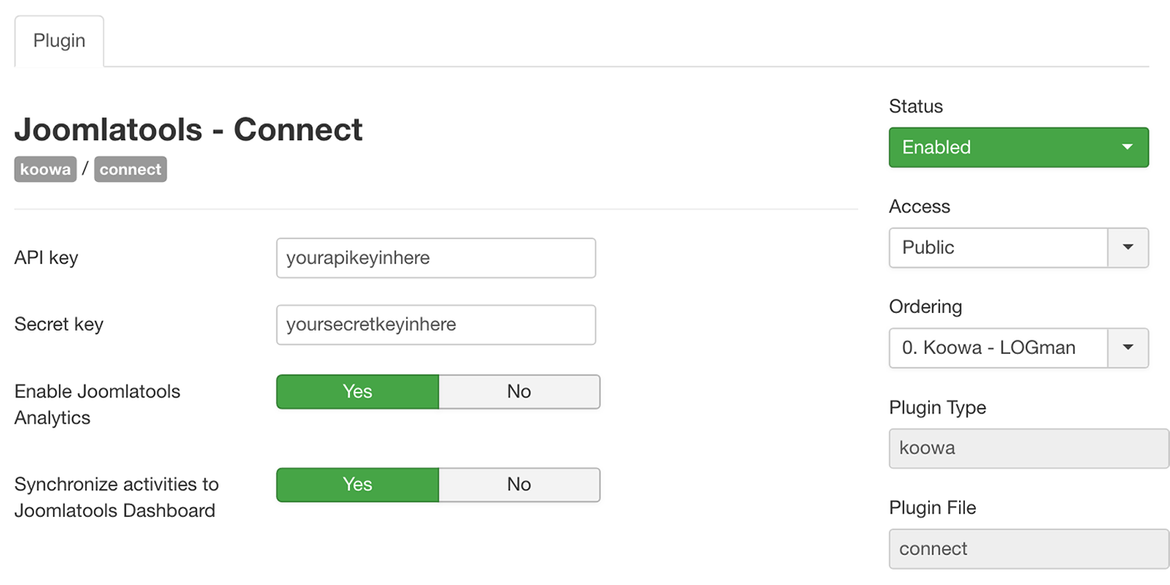
Task: Click the Enable Joomlatools Analytics label
Action: (97, 404)
